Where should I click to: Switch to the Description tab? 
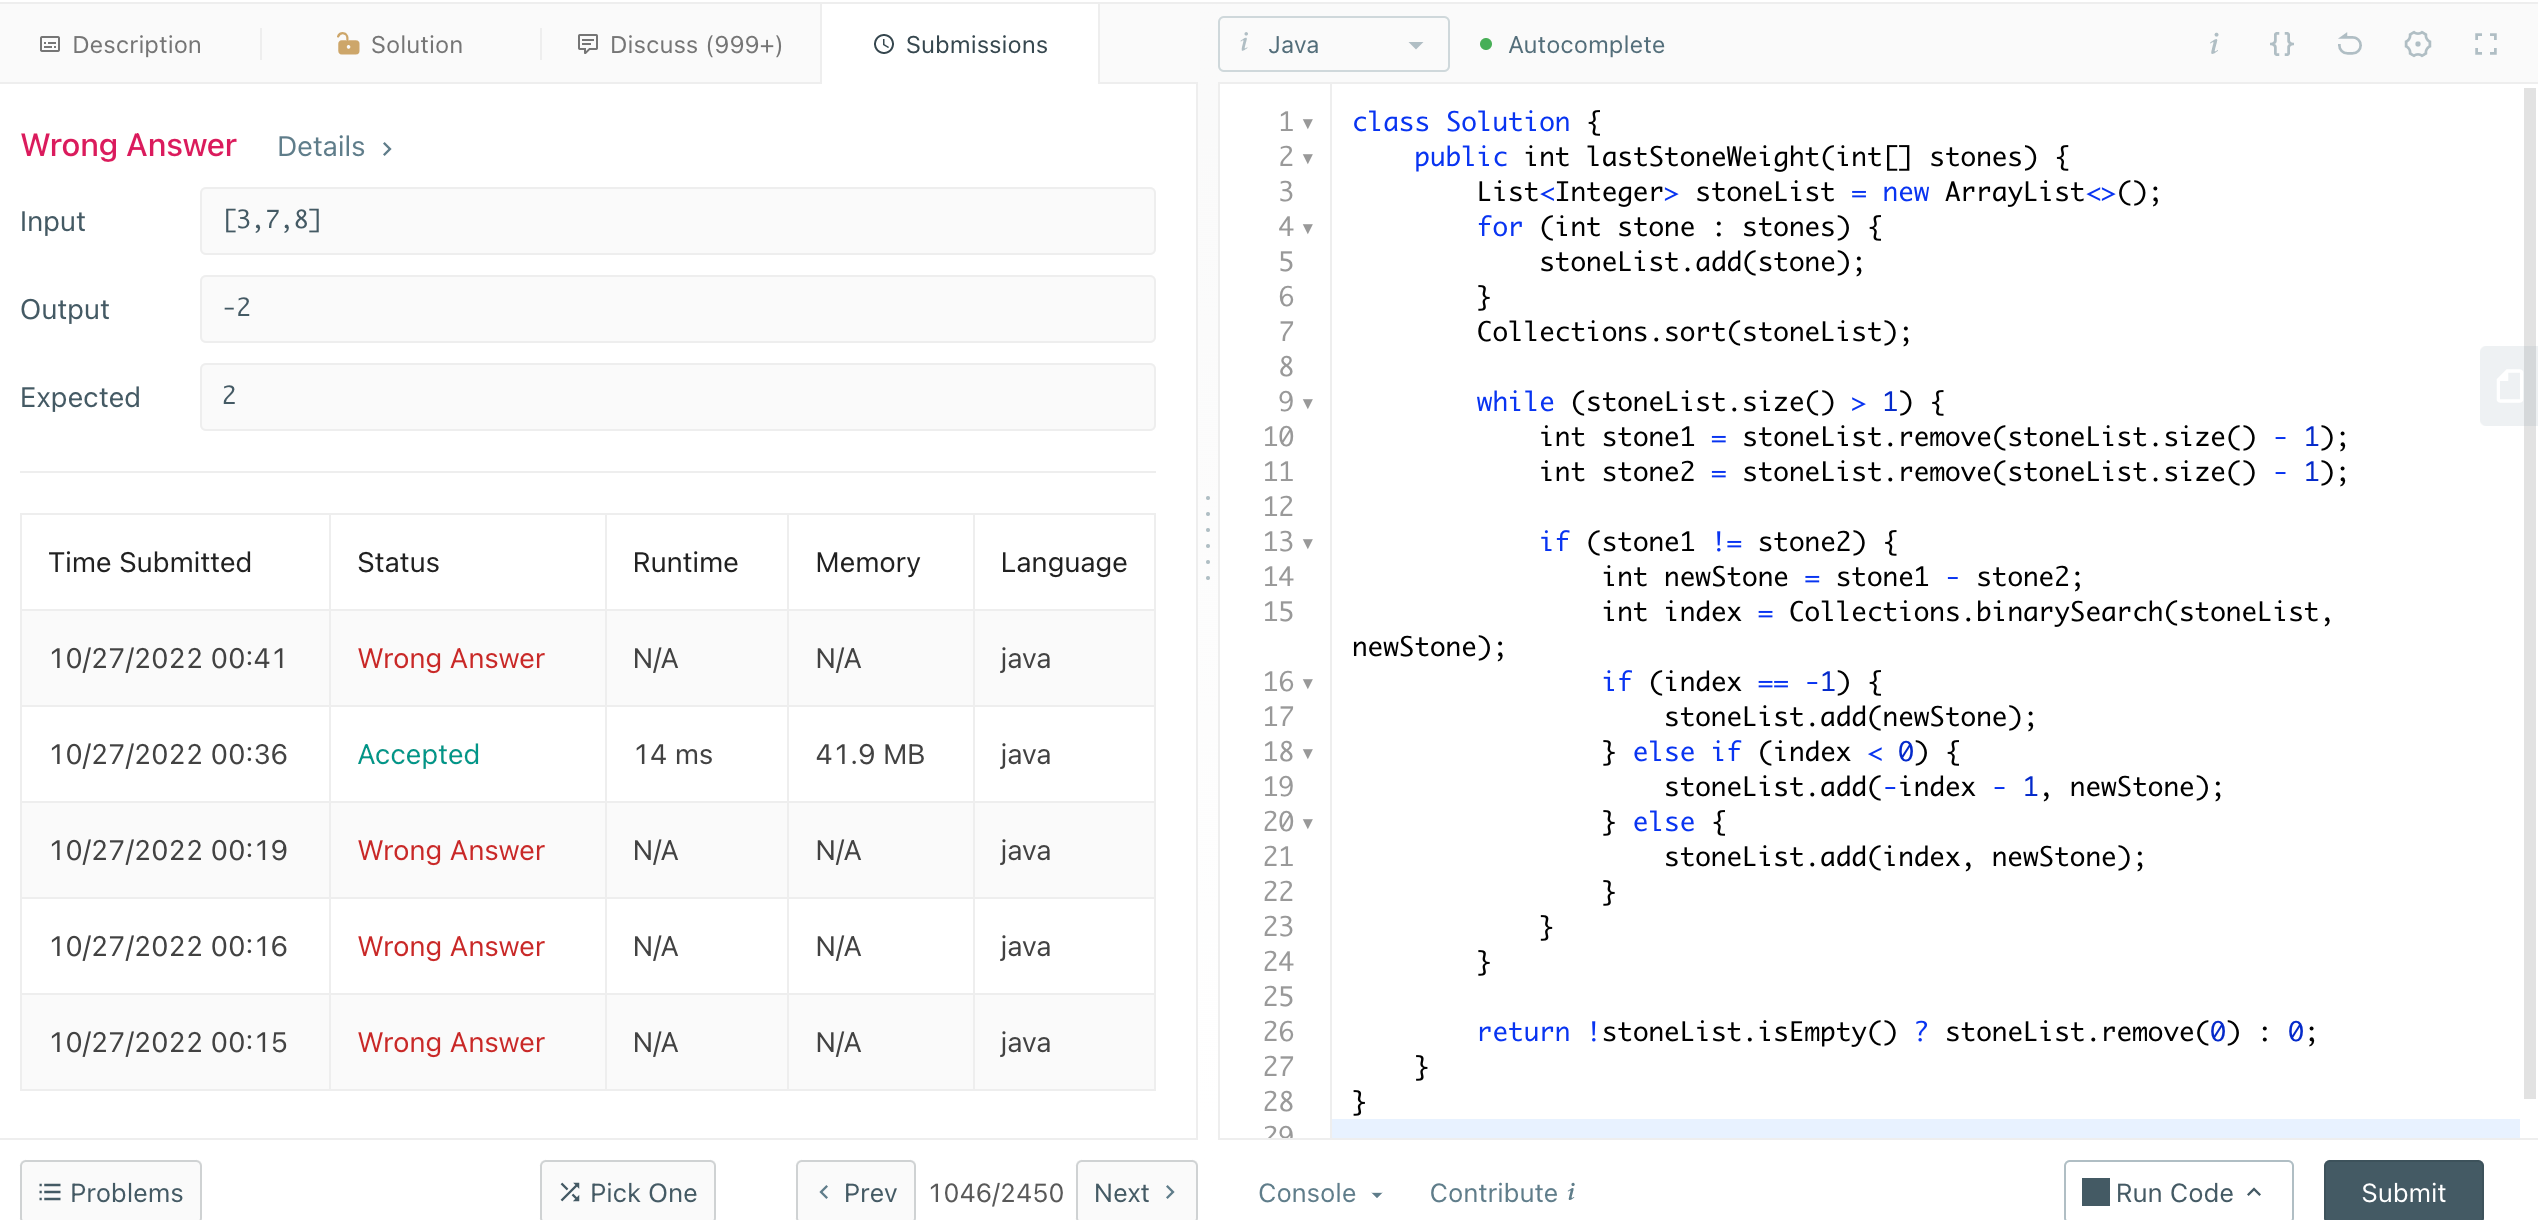120,44
